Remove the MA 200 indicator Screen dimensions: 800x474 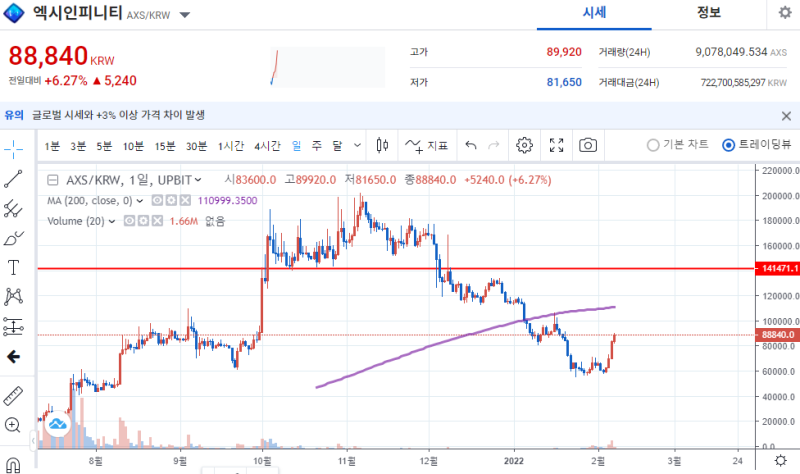pos(185,201)
